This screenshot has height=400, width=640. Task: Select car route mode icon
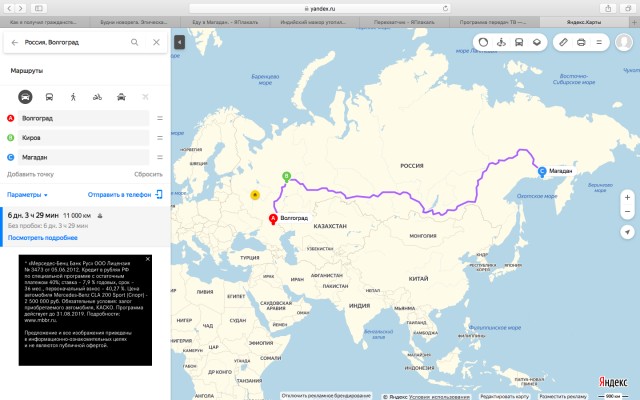click(24, 97)
